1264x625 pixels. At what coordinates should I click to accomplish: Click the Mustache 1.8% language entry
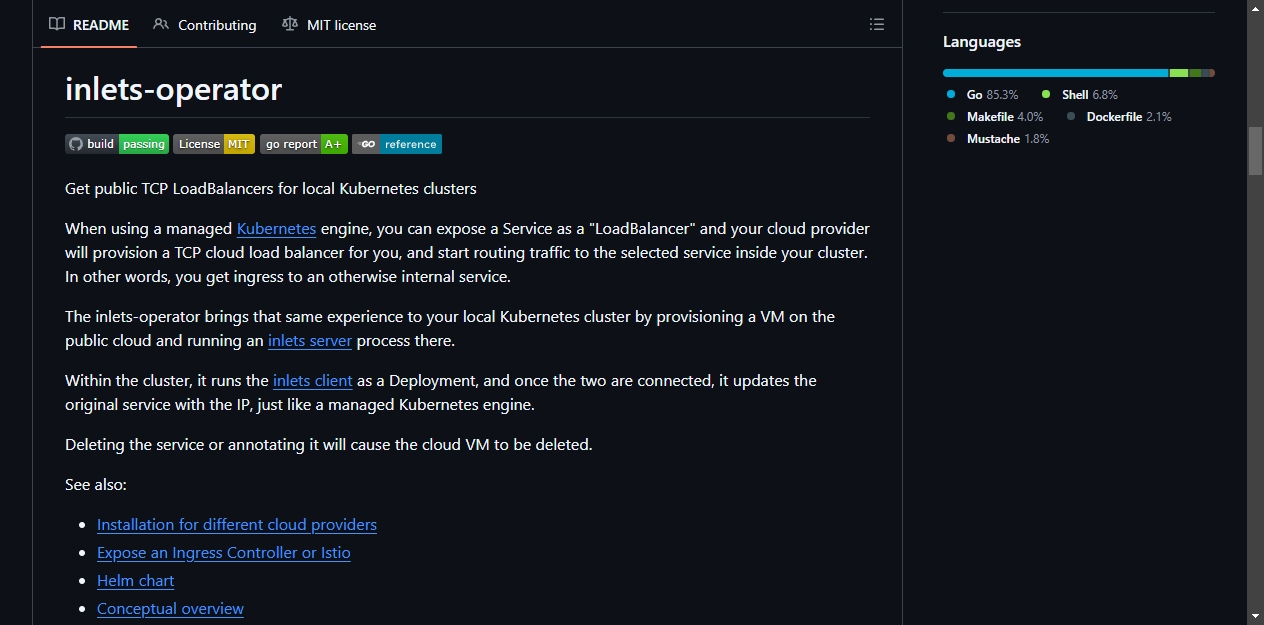(997, 139)
